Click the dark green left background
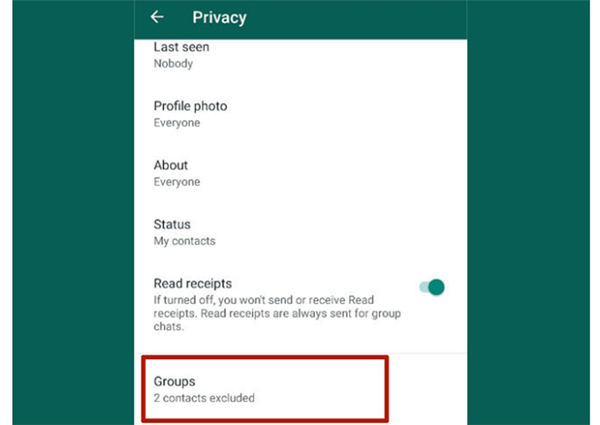 (73, 212)
